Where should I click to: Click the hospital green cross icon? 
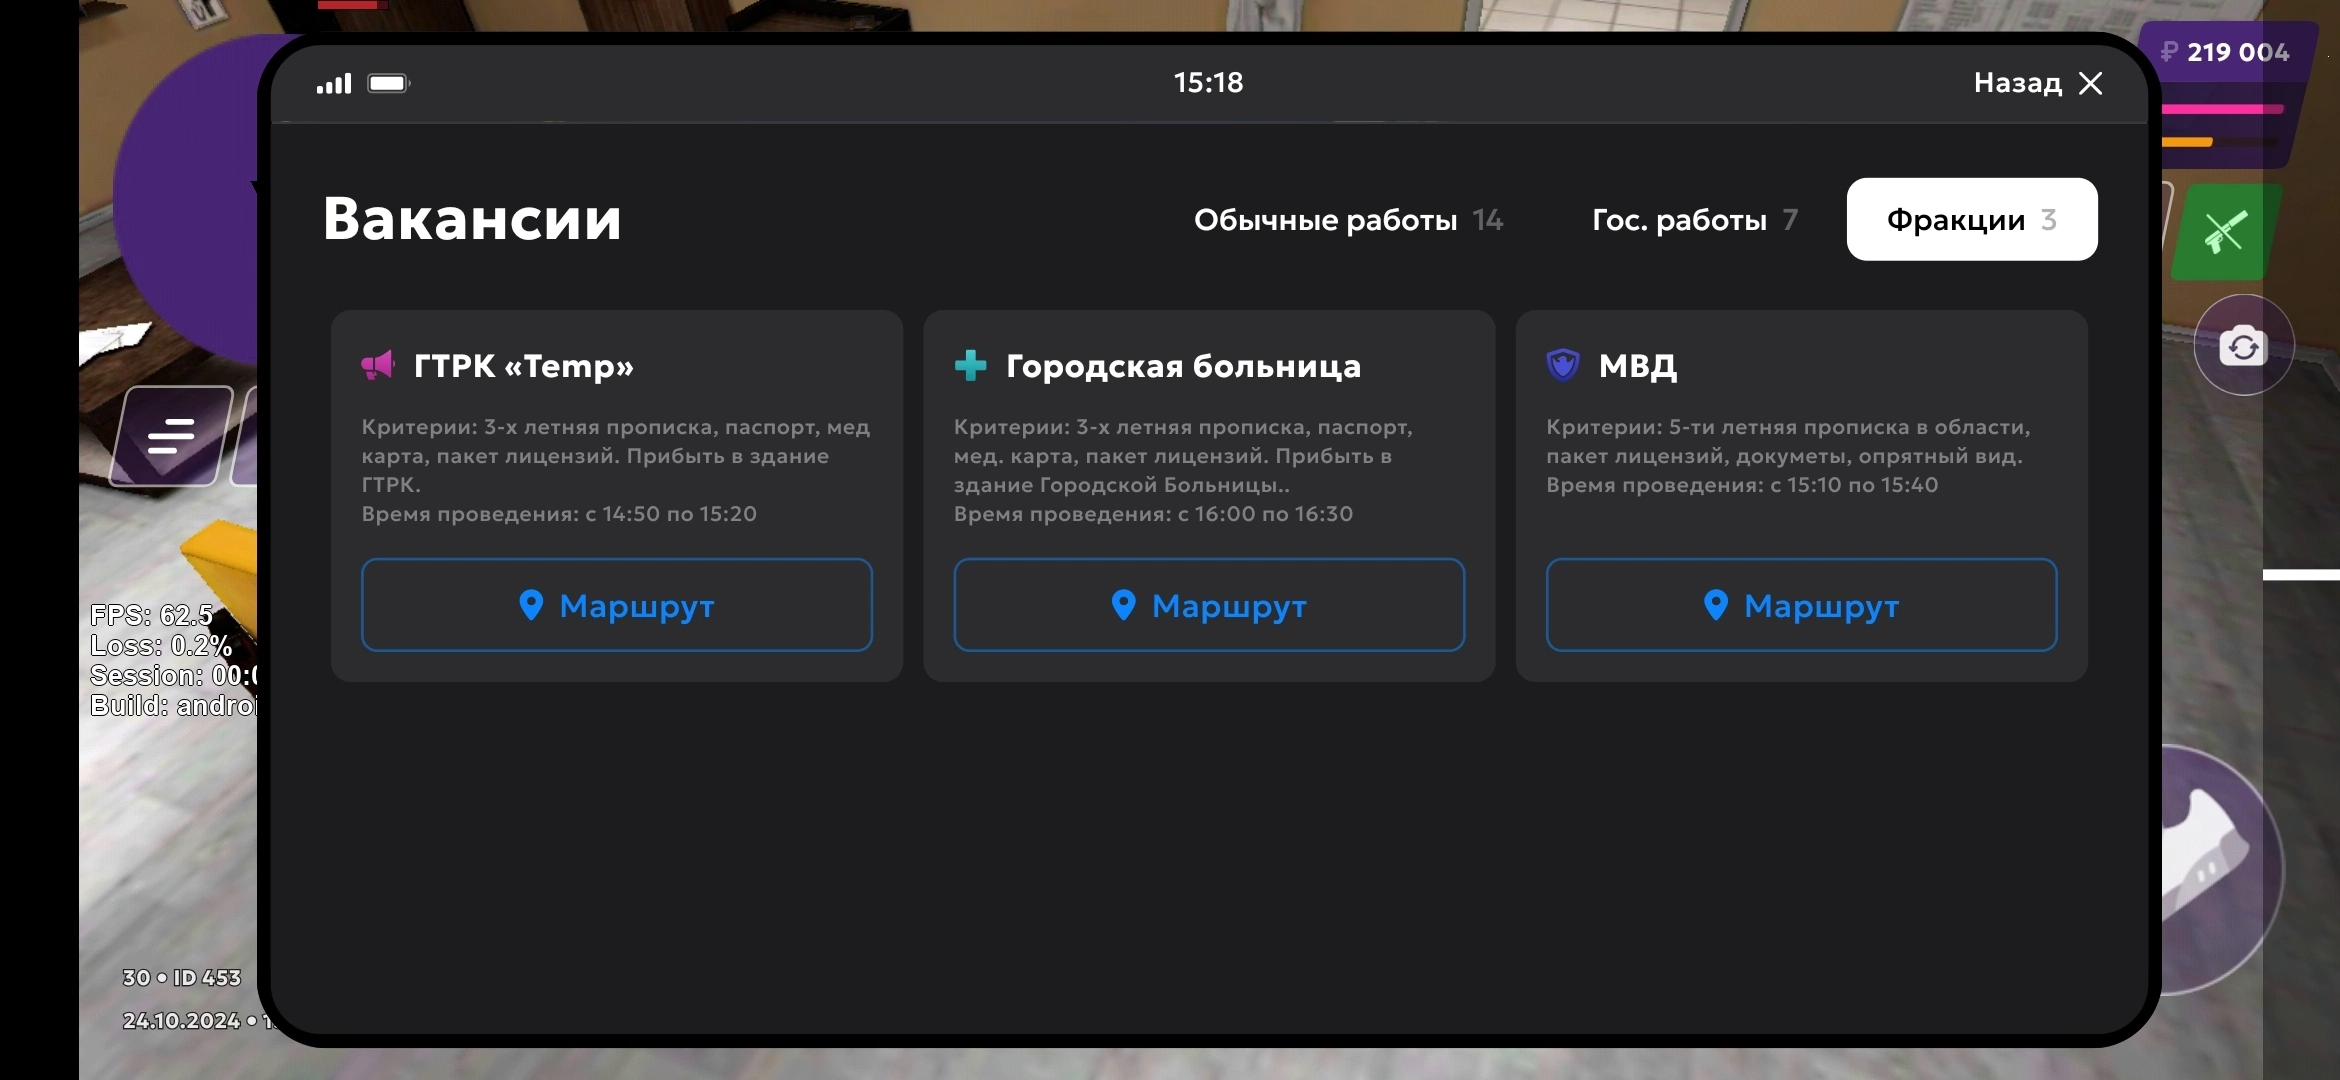click(x=970, y=366)
